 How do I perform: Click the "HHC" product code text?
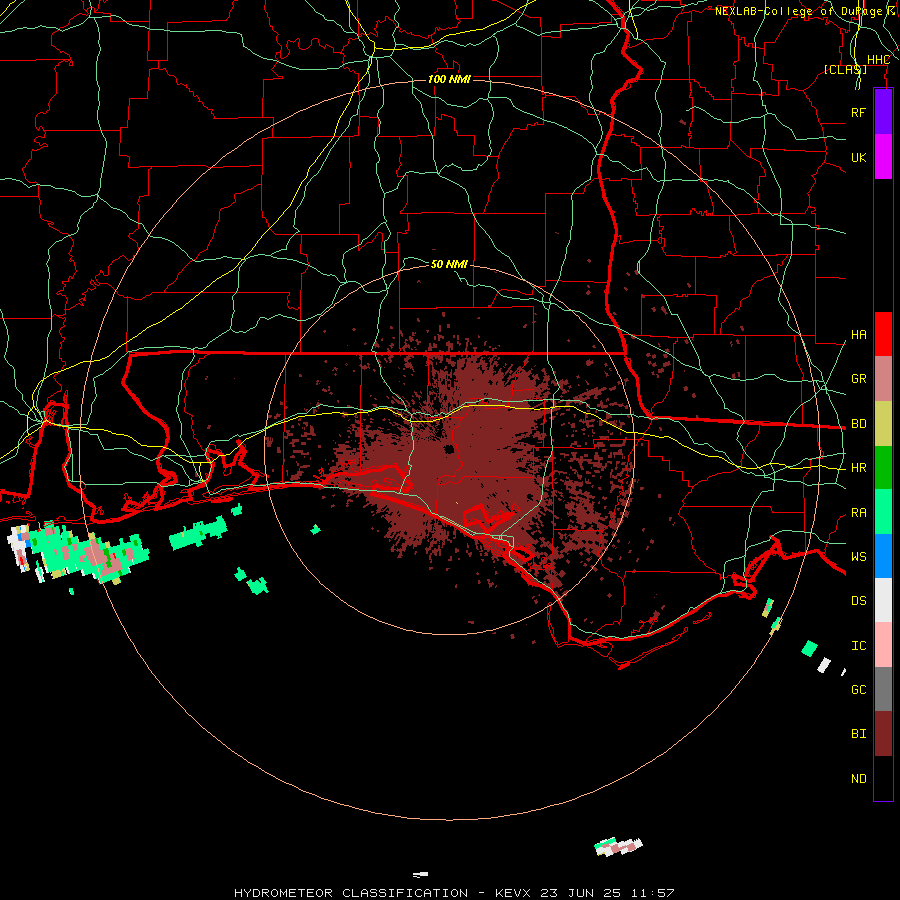(x=878, y=60)
